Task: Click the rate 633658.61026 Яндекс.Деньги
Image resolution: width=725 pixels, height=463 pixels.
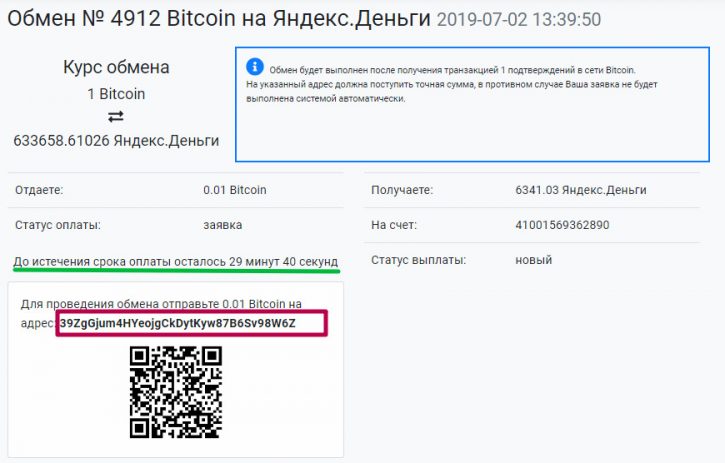Action: [x=116, y=140]
